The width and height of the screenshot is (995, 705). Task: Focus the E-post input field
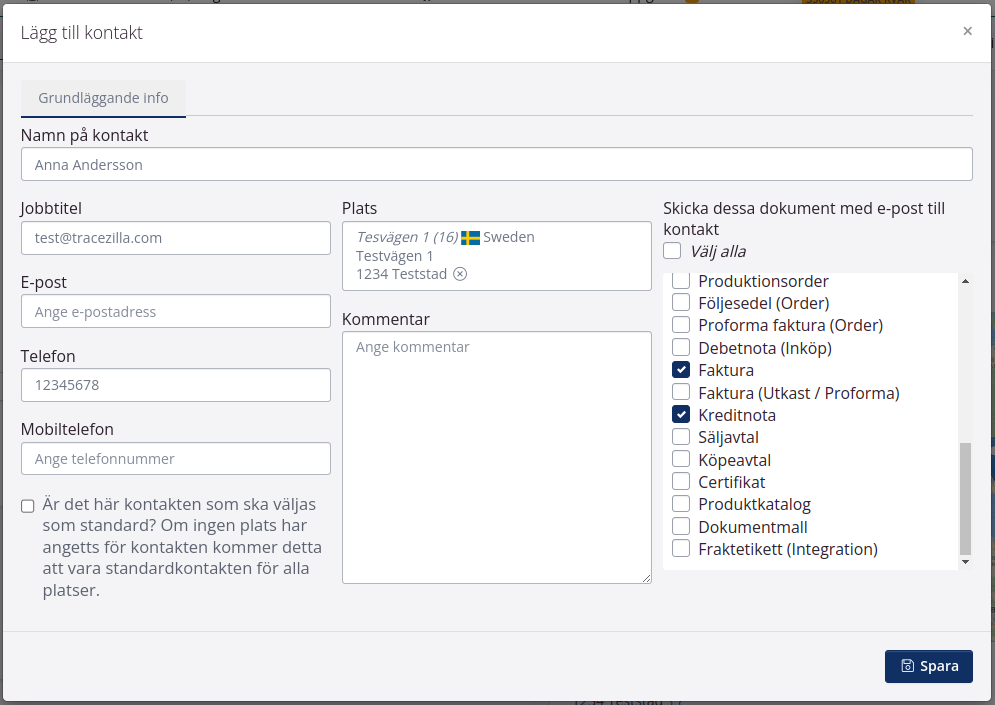175,311
